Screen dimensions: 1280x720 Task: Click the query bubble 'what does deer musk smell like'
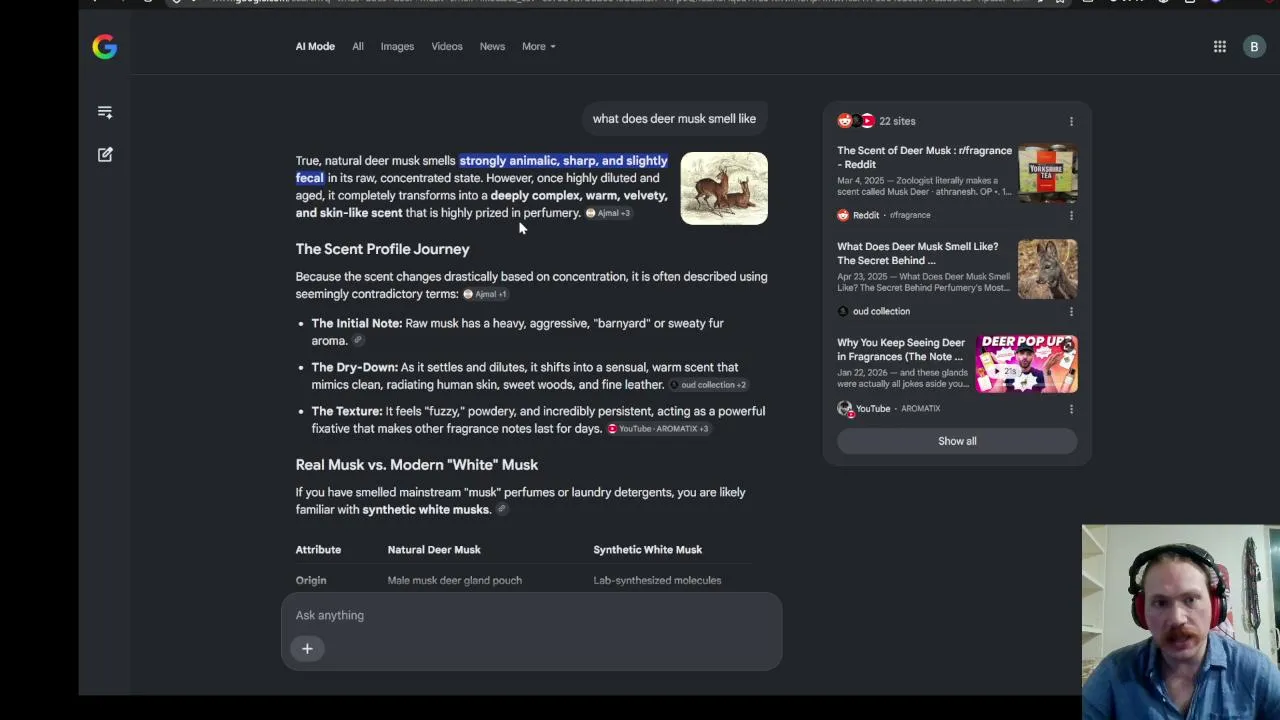[674, 119]
